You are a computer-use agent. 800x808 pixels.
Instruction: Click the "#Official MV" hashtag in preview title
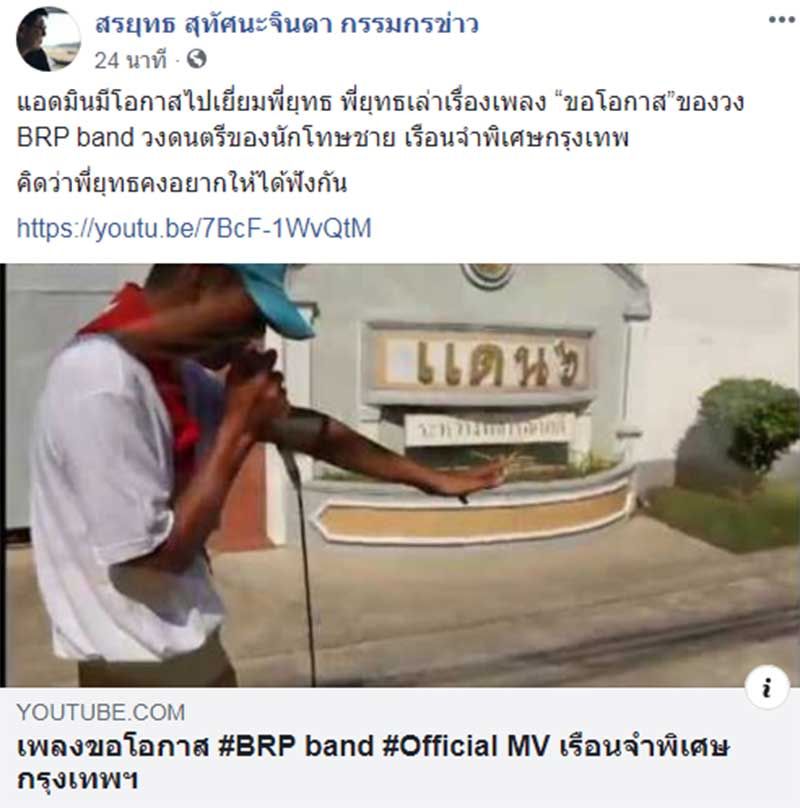click(x=466, y=746)
